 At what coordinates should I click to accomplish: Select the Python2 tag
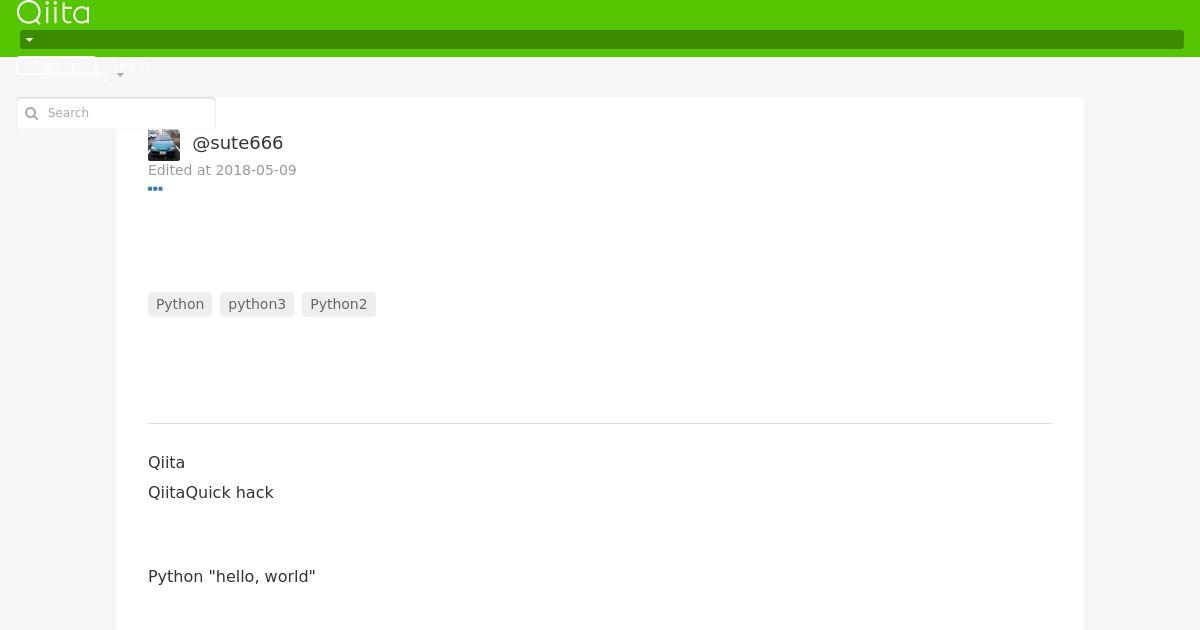[339, 304]
